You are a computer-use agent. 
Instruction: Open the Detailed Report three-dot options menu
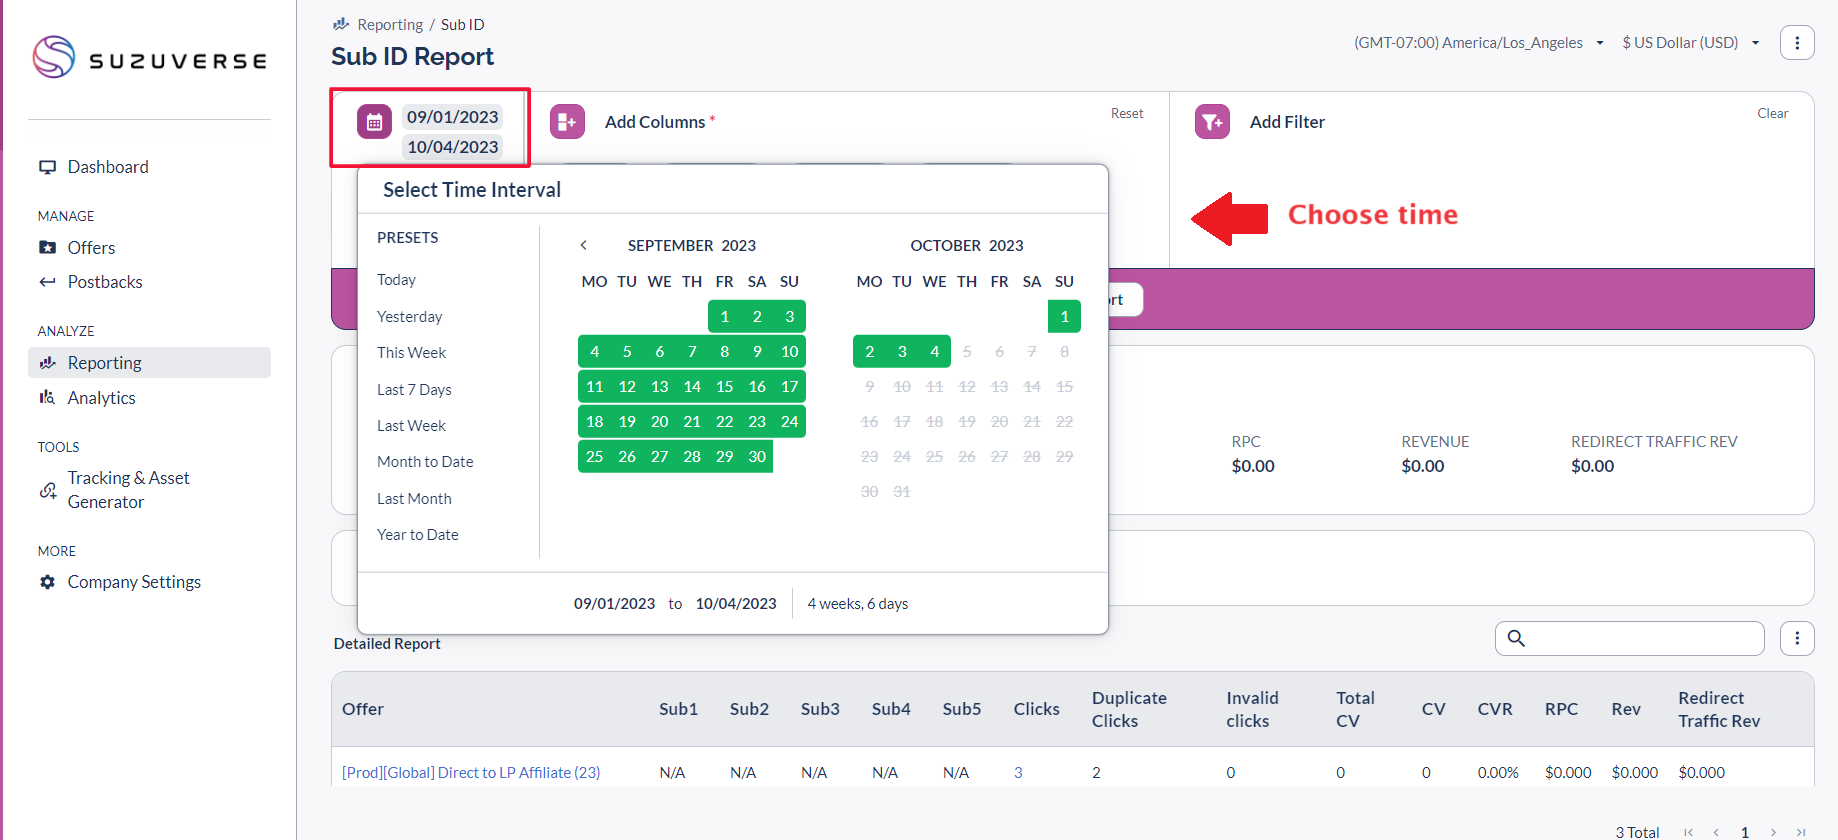coord(1796,638)
